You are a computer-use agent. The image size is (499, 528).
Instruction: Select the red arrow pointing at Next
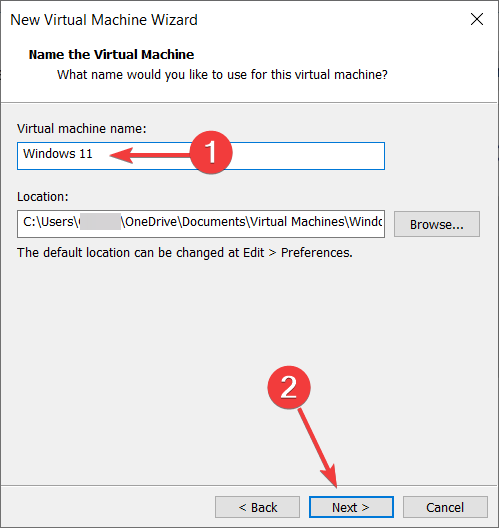(318, 448)
